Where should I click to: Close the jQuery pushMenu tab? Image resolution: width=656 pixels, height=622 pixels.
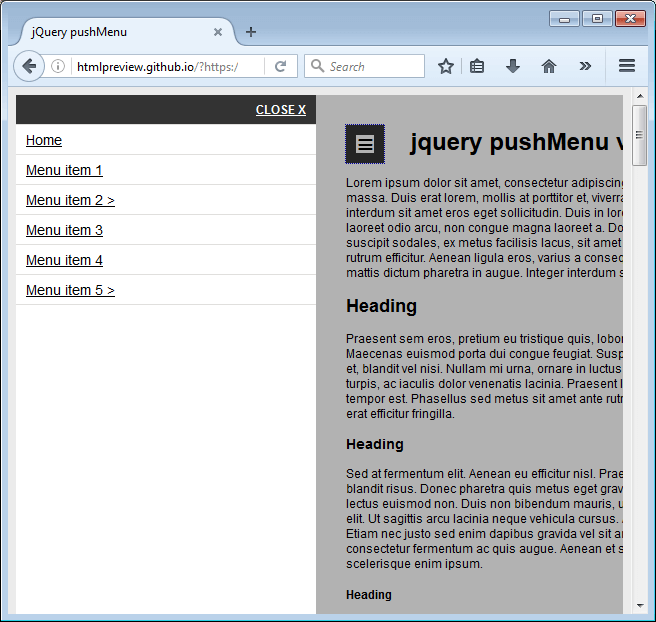pyautogui.click(x=218, y=32)
